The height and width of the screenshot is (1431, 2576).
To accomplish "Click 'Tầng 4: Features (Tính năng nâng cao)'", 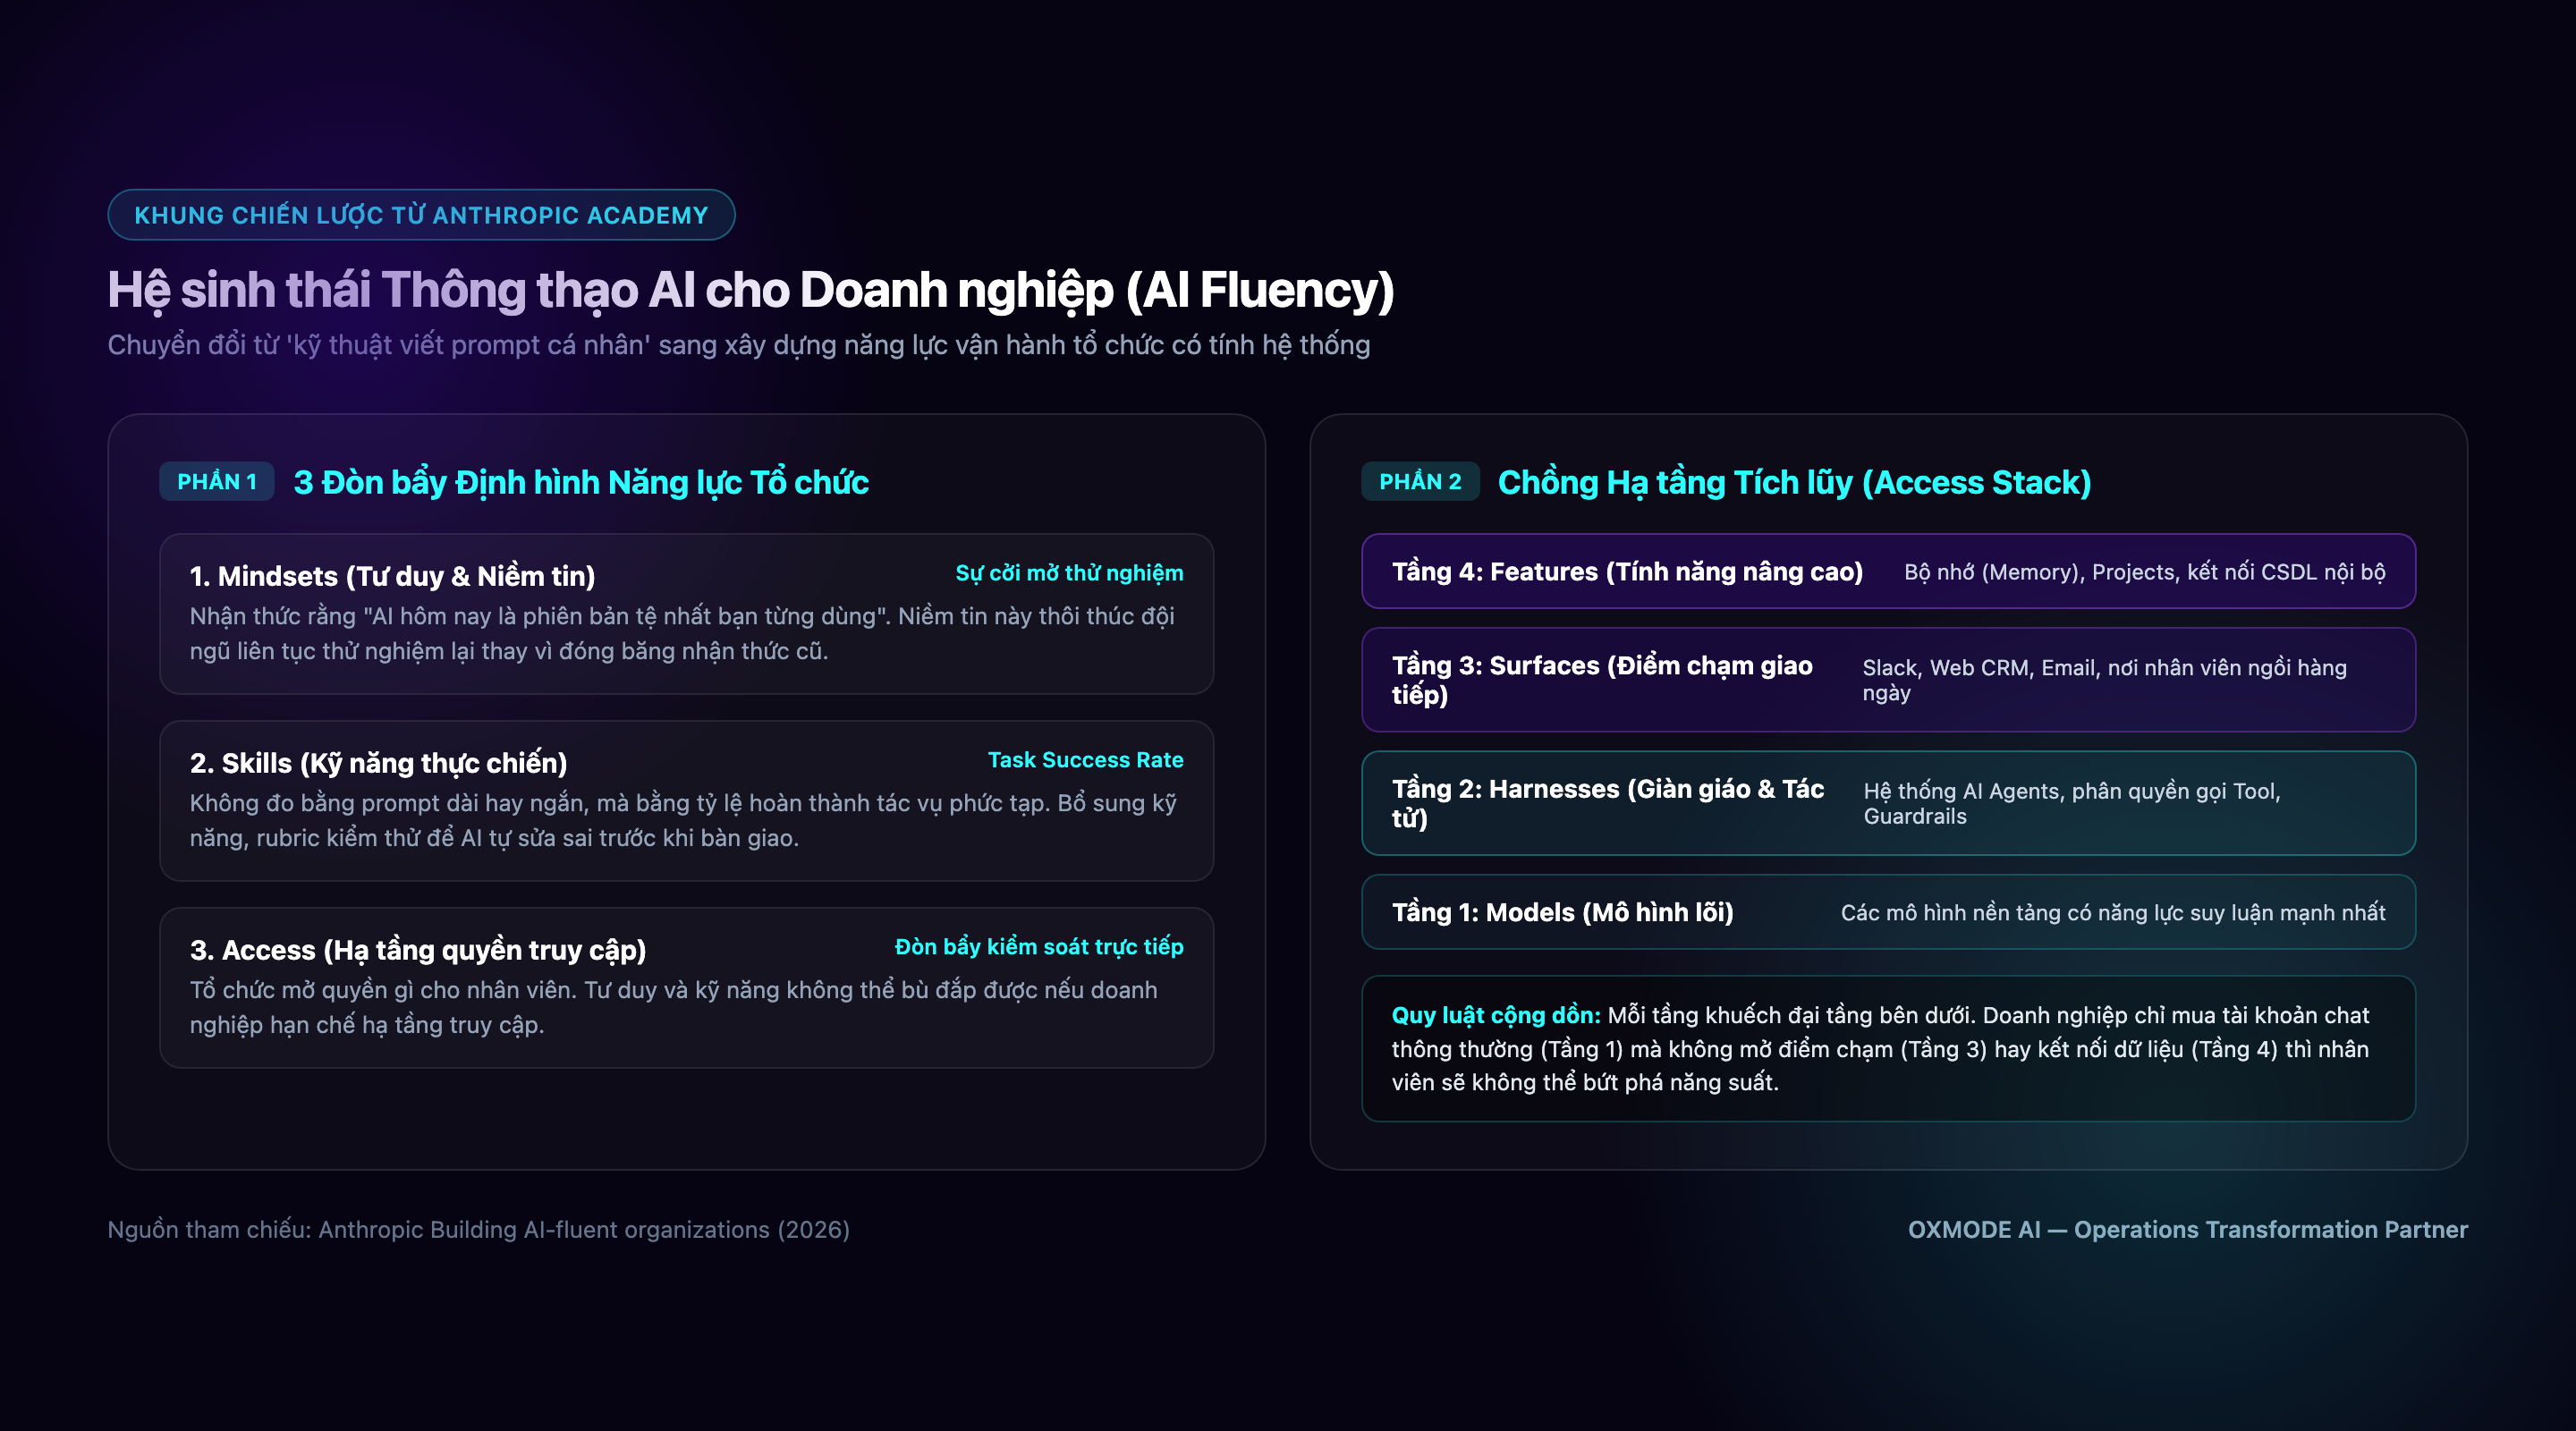I will tap(1627, 572).
